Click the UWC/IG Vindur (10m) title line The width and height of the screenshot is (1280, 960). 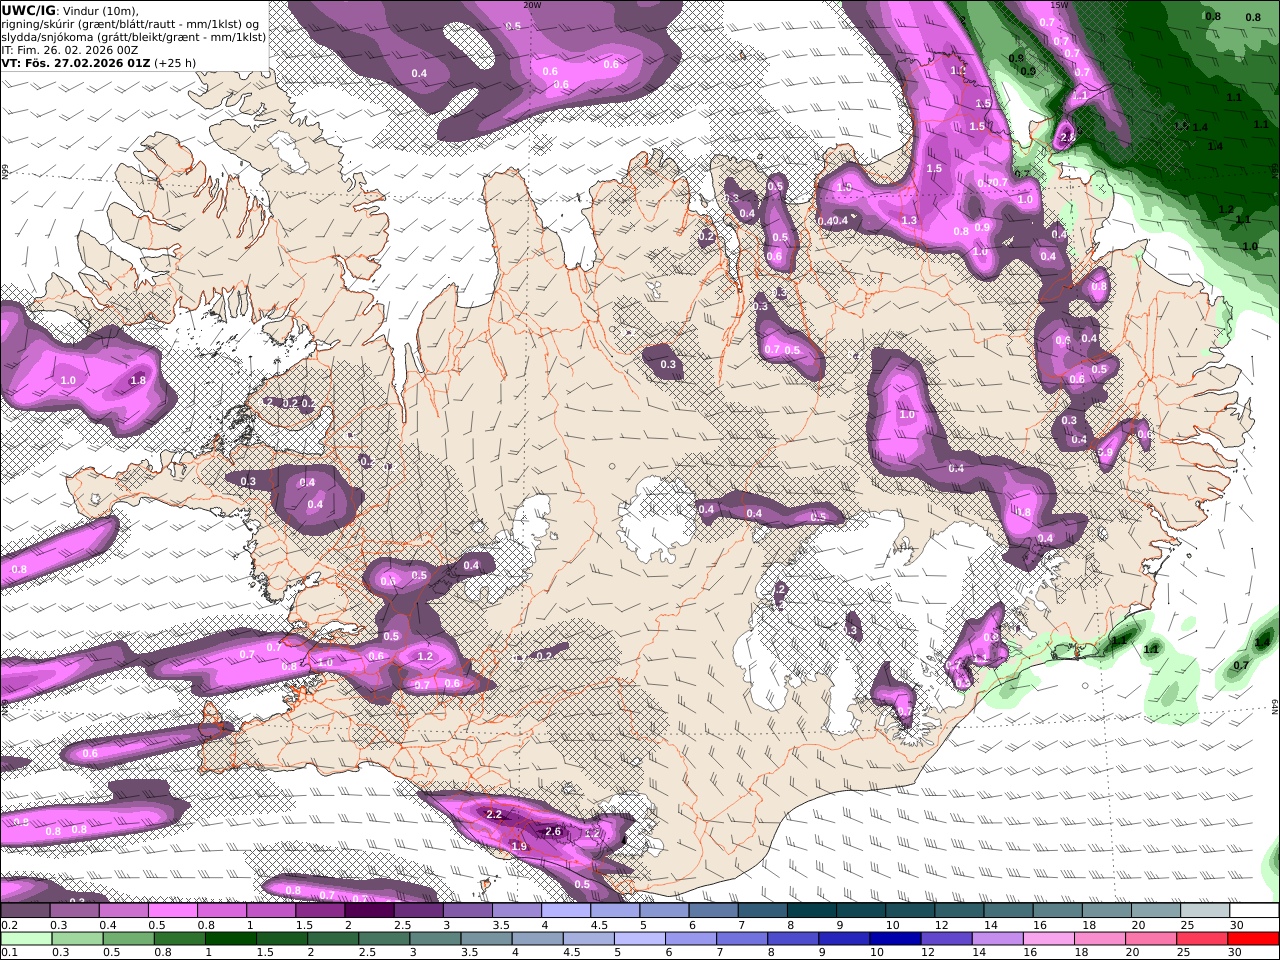70,10
